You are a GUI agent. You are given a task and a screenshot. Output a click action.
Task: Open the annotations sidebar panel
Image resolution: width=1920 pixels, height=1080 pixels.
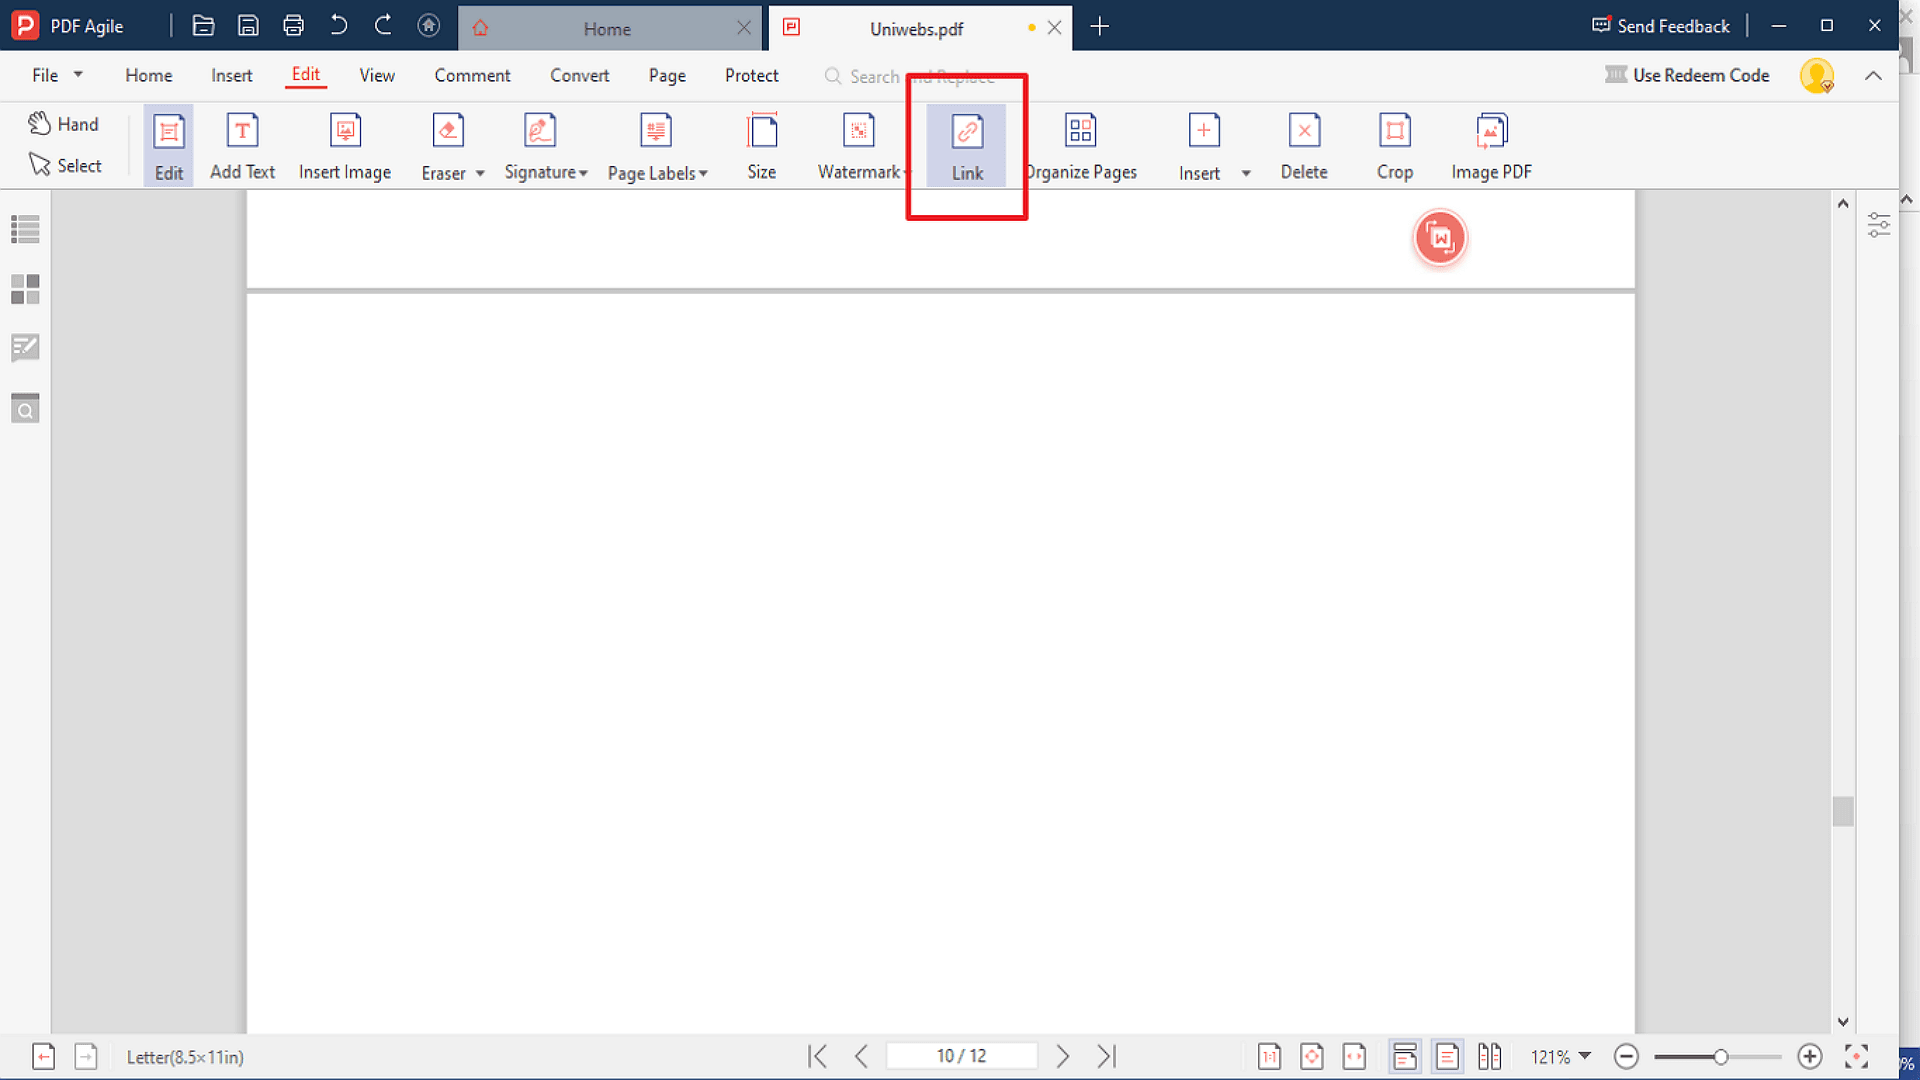[x=25, y=348]
